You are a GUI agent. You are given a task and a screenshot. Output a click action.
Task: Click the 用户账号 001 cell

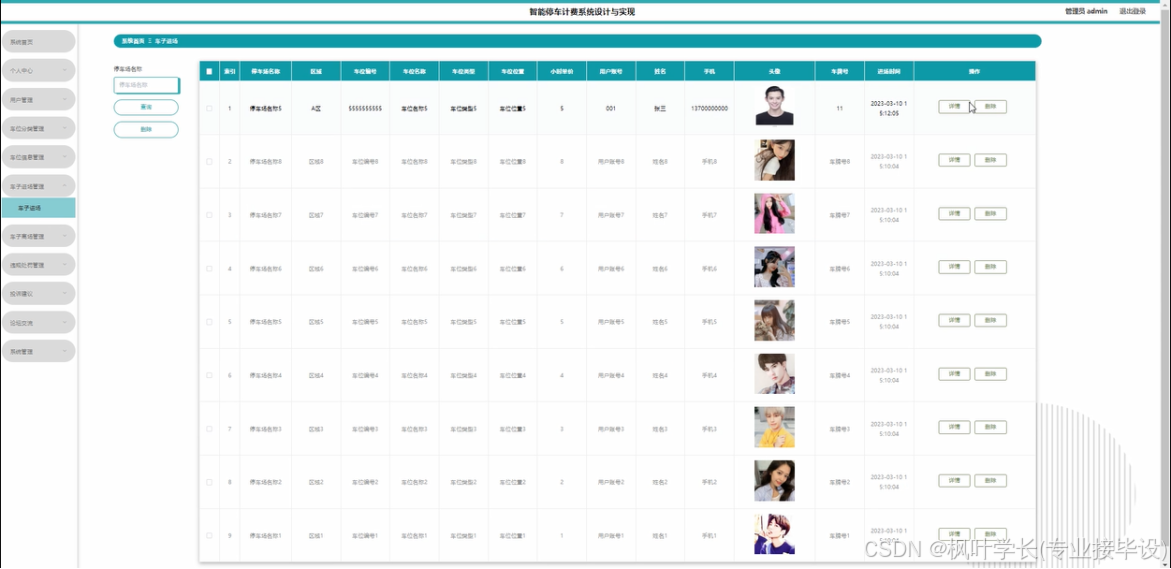tap(611, 108)
